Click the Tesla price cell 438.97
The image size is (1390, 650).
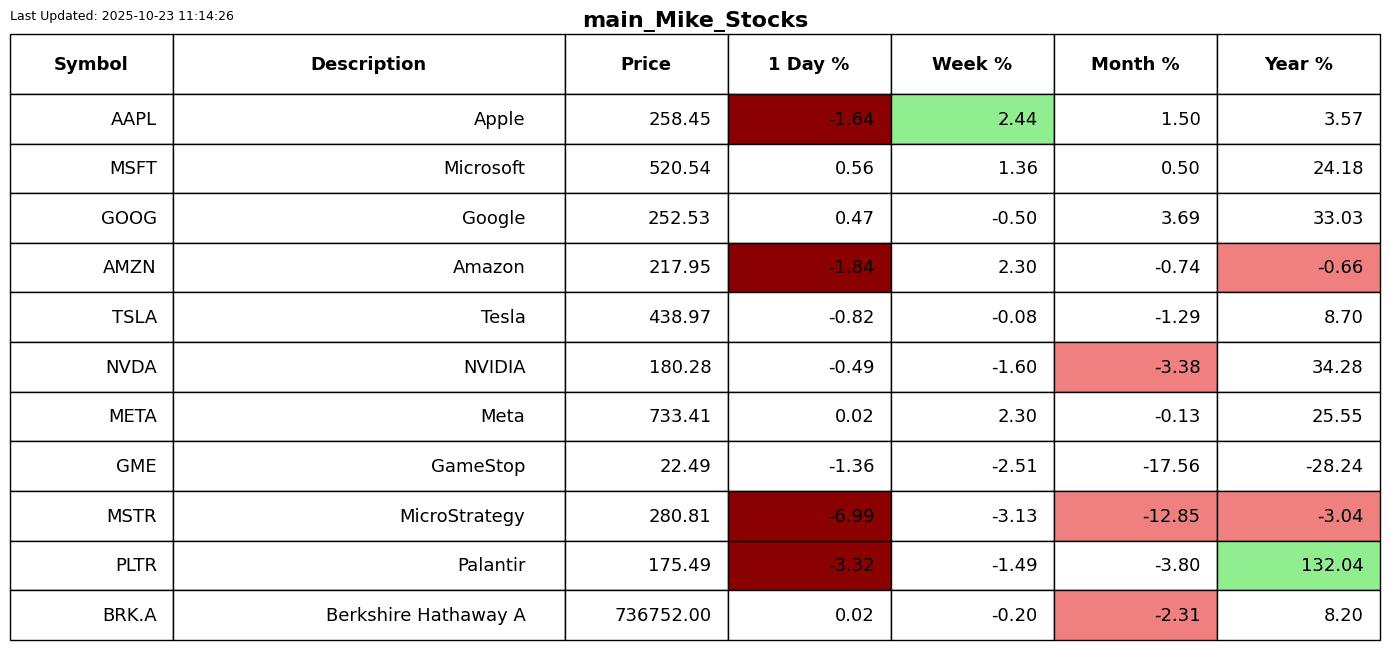[x=646, y=317]
